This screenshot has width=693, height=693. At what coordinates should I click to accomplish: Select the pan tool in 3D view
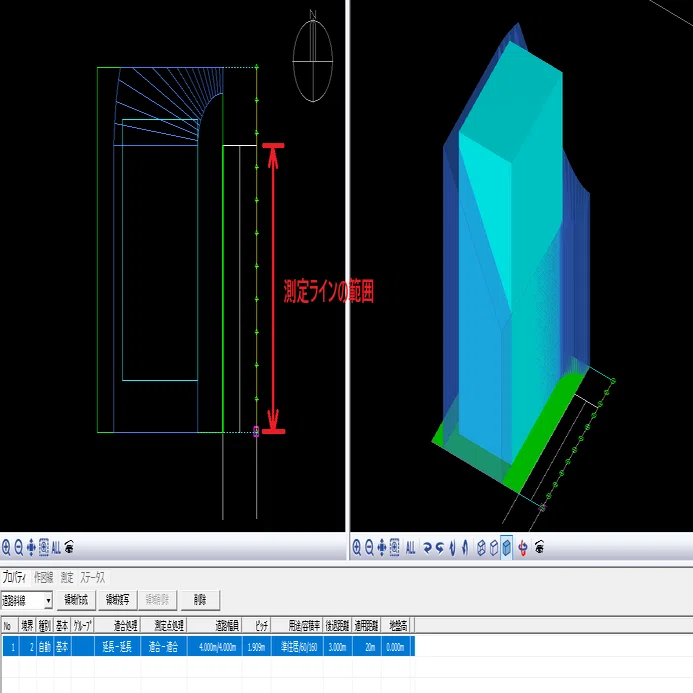point(382,548)
